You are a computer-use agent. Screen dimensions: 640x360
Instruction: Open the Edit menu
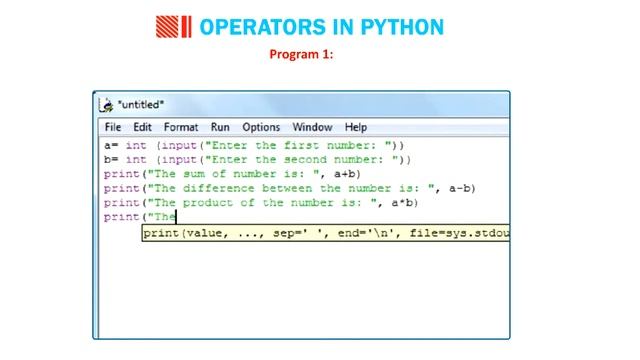[142, 127]
